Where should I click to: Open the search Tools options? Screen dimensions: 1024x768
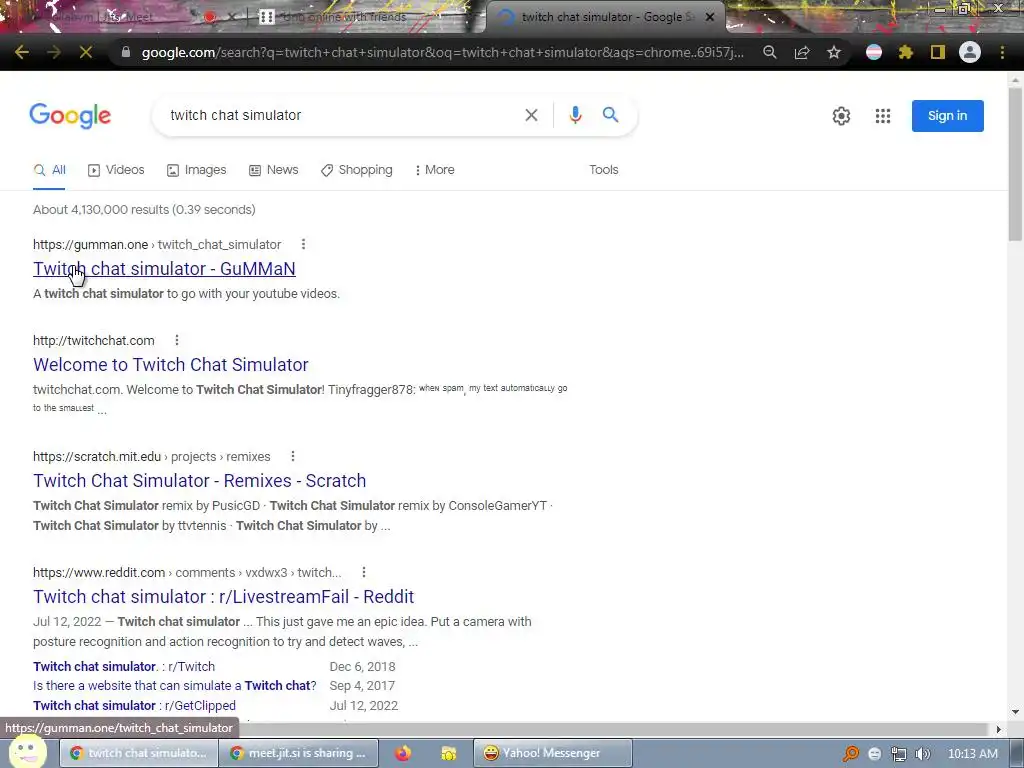click(x=603, y=170)
